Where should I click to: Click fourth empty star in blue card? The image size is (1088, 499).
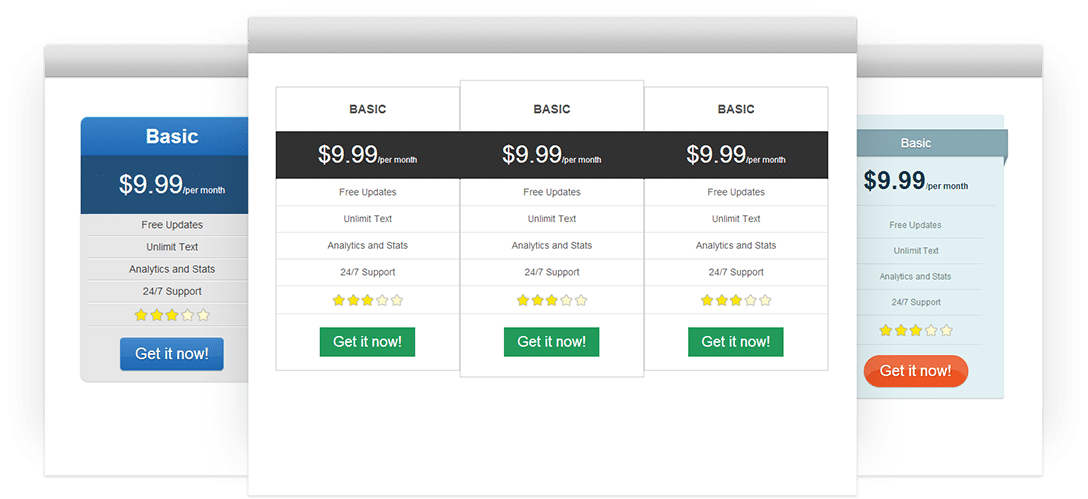click(x=187, y=315)
